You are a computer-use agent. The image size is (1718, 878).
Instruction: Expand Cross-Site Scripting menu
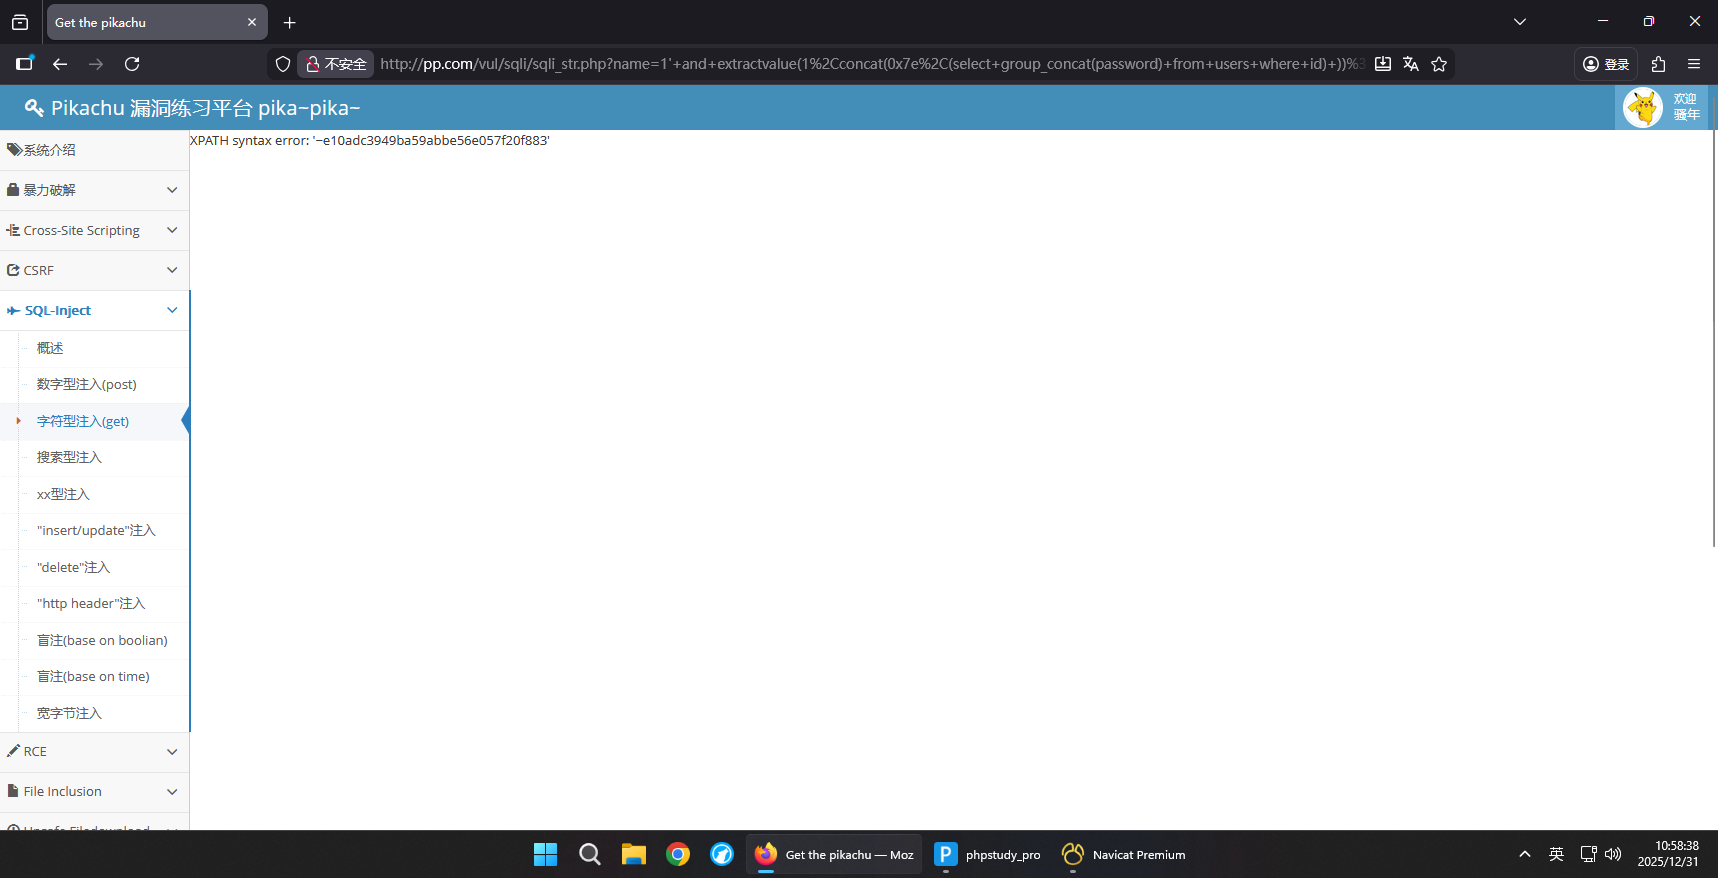coord(94,230)
